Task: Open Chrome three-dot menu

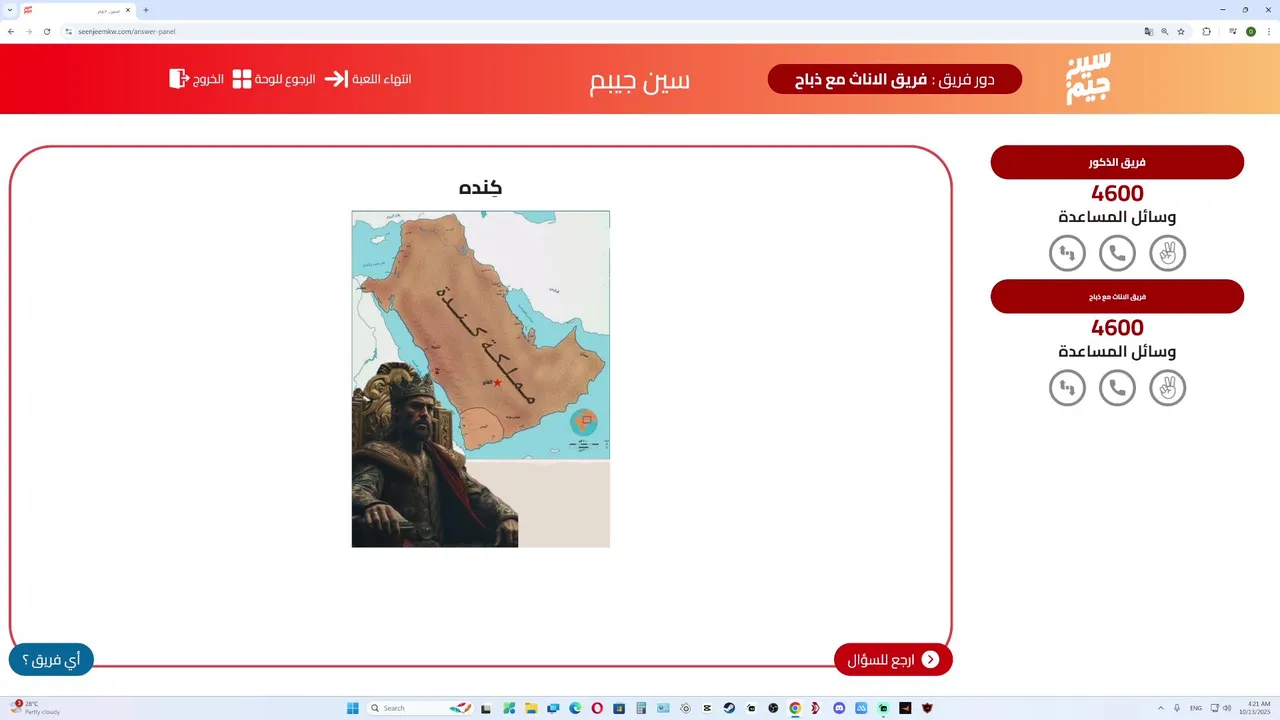Action: click(1269, 31)
